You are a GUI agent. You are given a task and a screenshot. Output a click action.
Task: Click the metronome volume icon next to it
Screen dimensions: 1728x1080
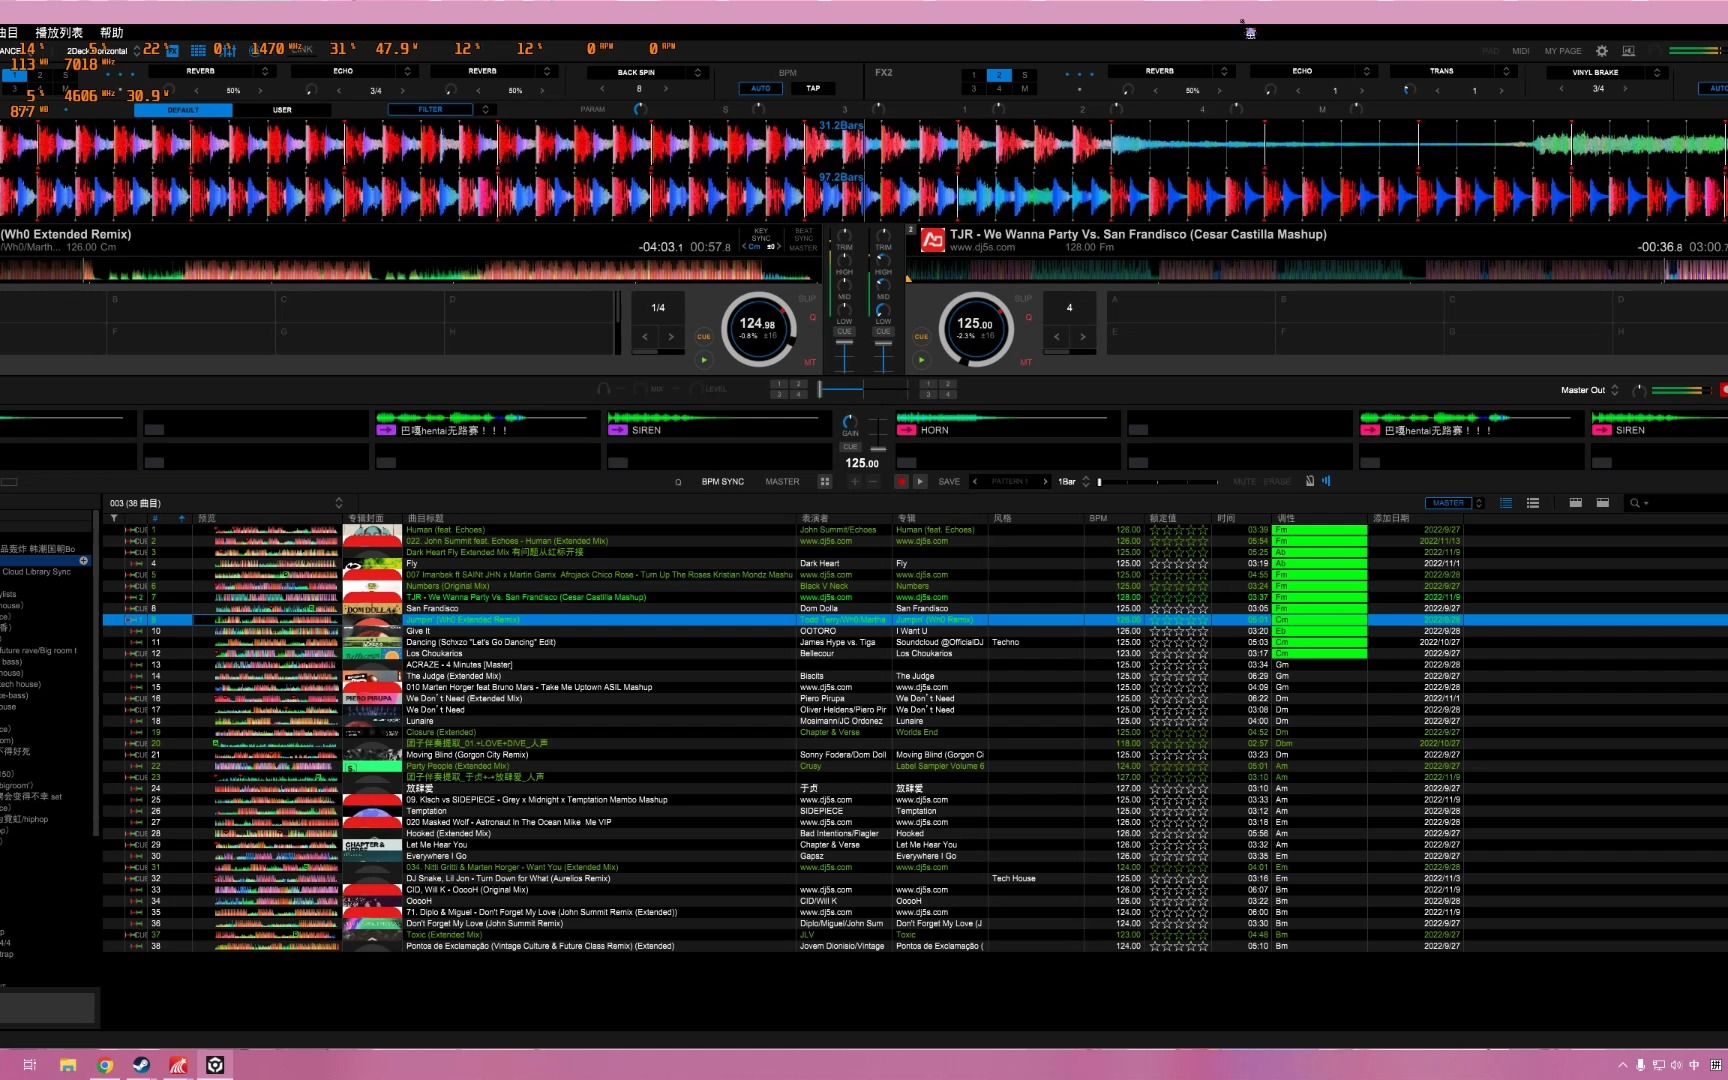(1327, 481)
